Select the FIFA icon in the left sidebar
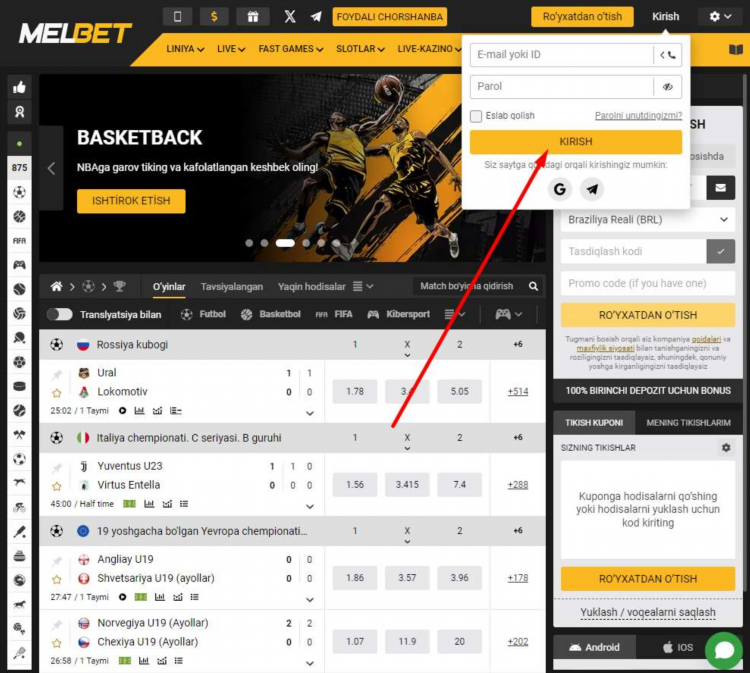This screenshot has height=673, width=750. [20, 241]
